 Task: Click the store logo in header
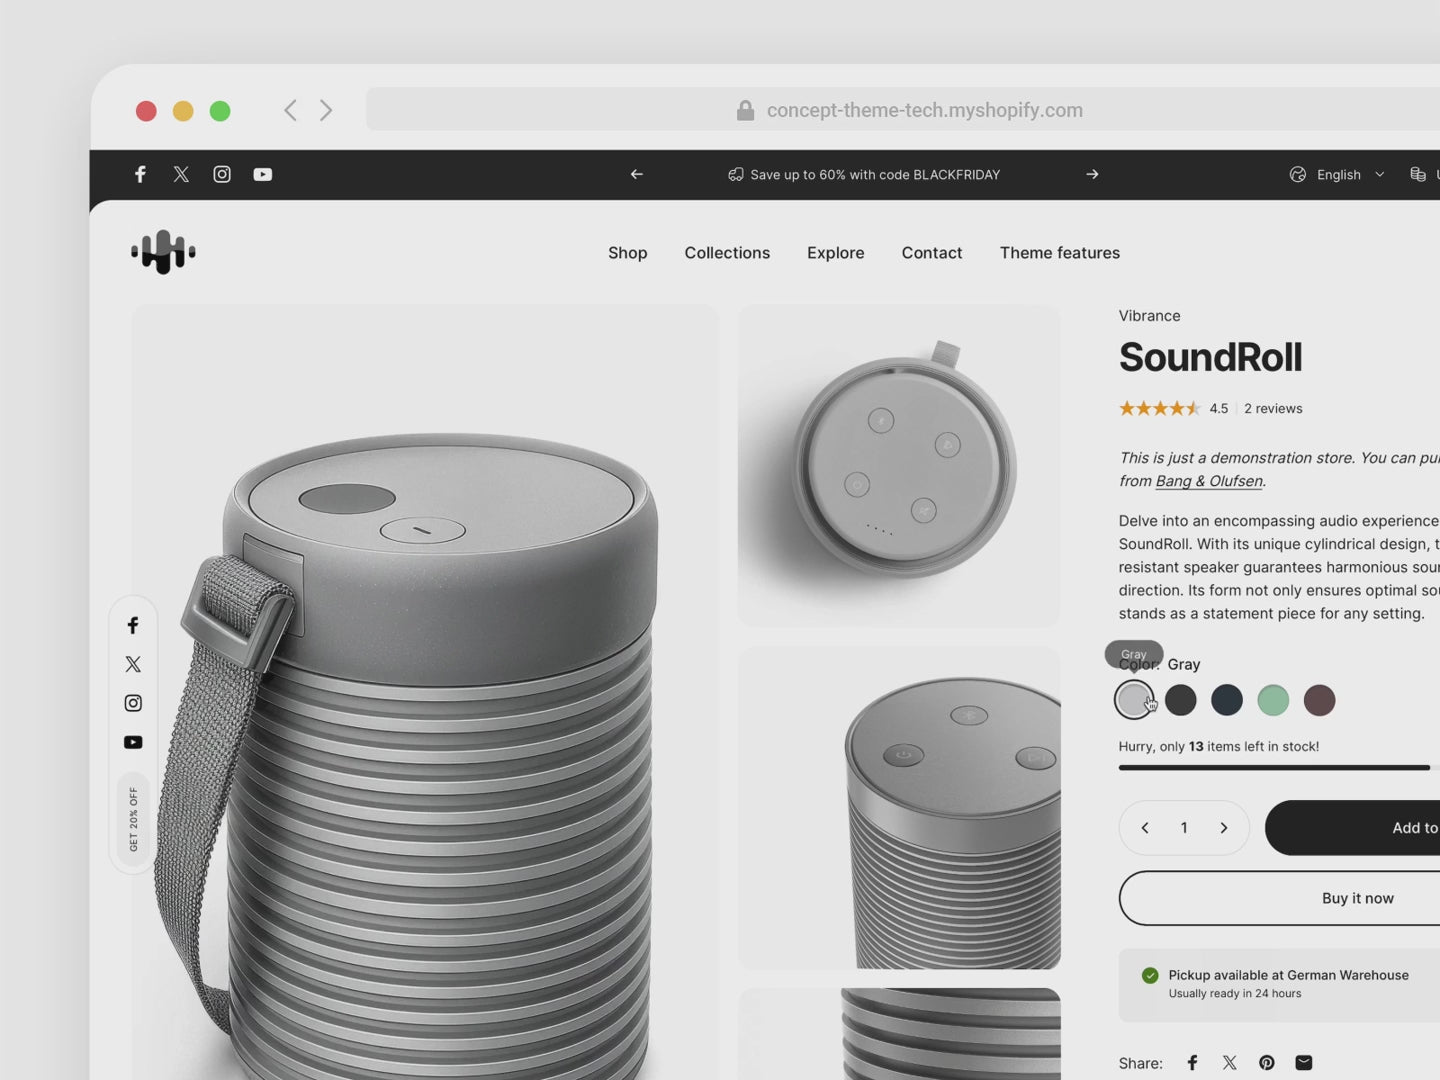point(163,252)
